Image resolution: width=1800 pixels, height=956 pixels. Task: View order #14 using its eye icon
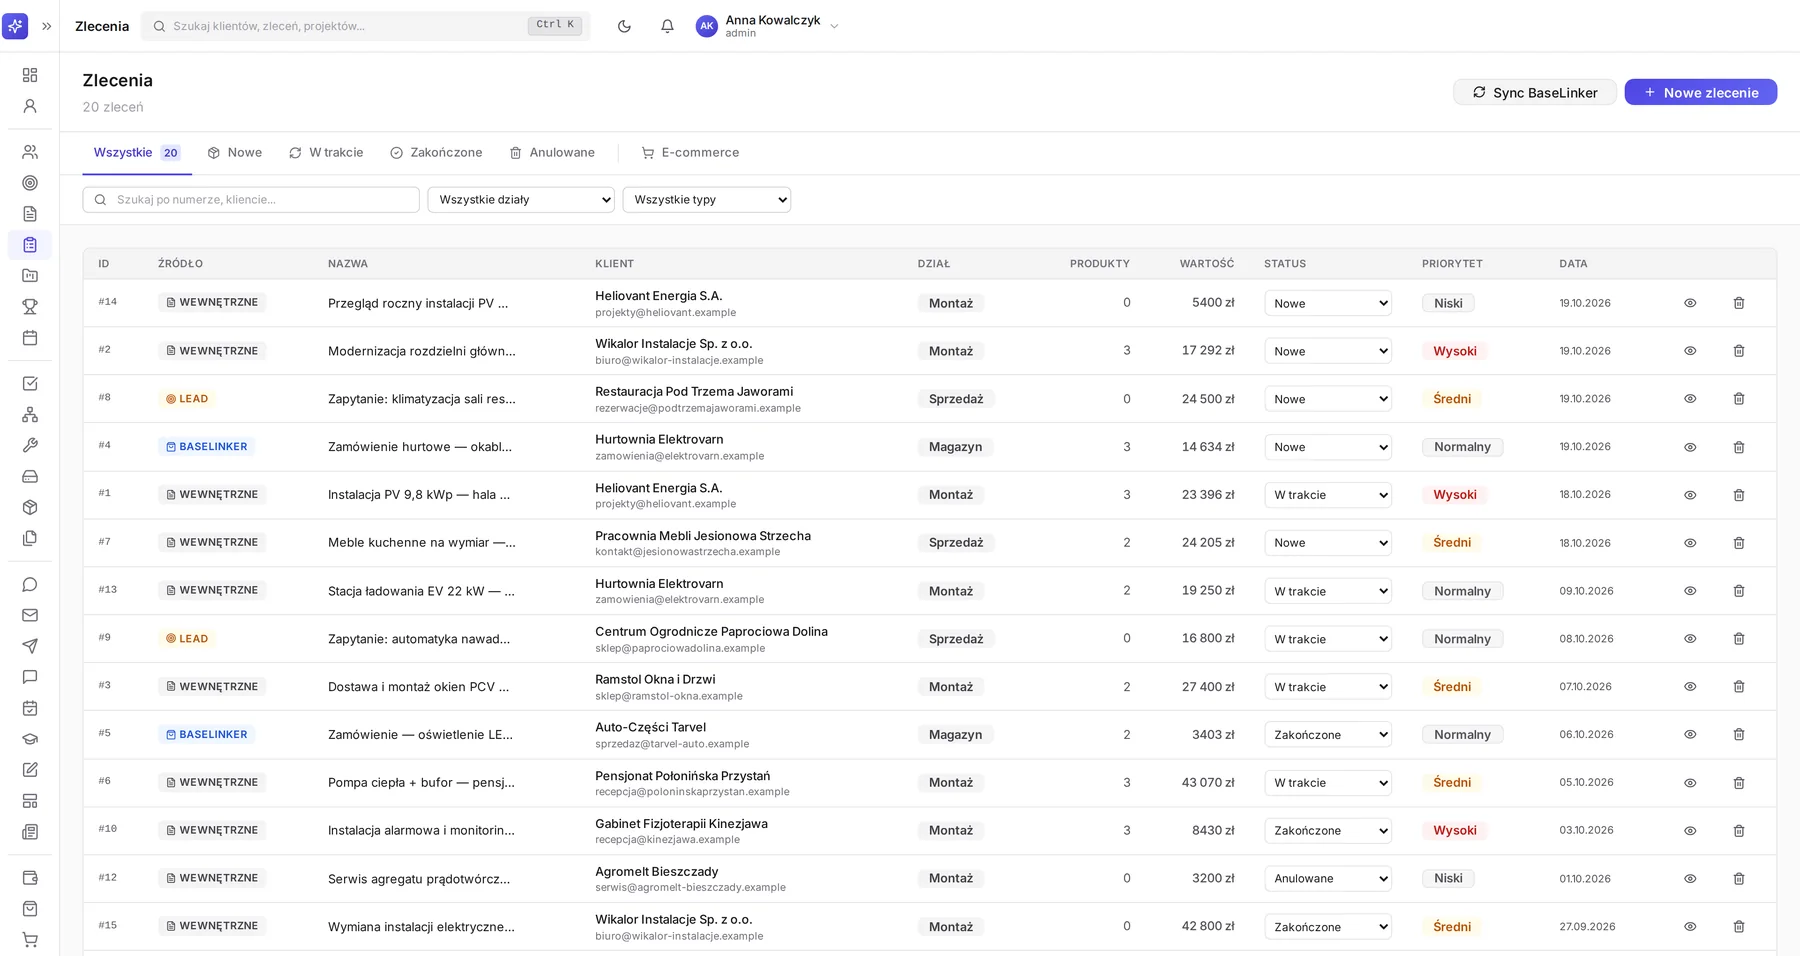[x=1690, y=303]
